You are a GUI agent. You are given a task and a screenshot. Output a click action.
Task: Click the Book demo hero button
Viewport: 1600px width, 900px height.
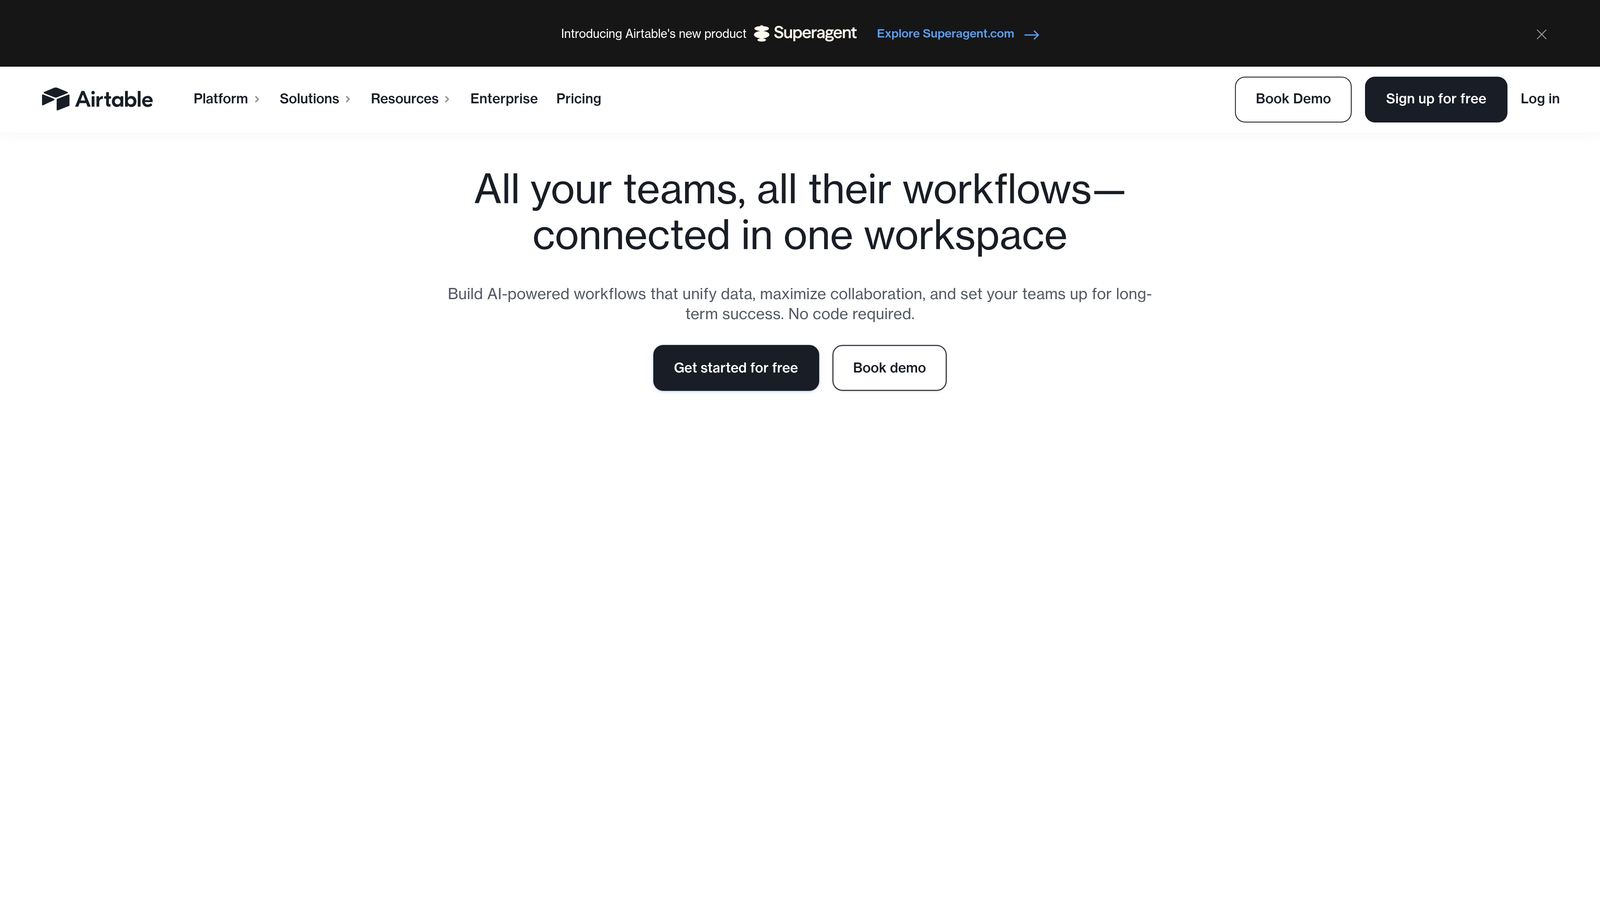[888, 367]
